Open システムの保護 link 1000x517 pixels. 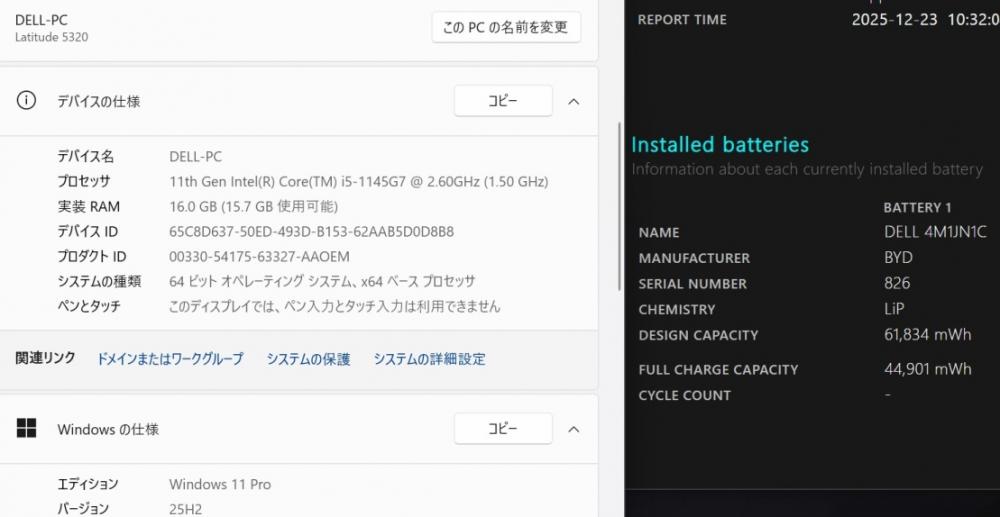[x=308, y=359]
